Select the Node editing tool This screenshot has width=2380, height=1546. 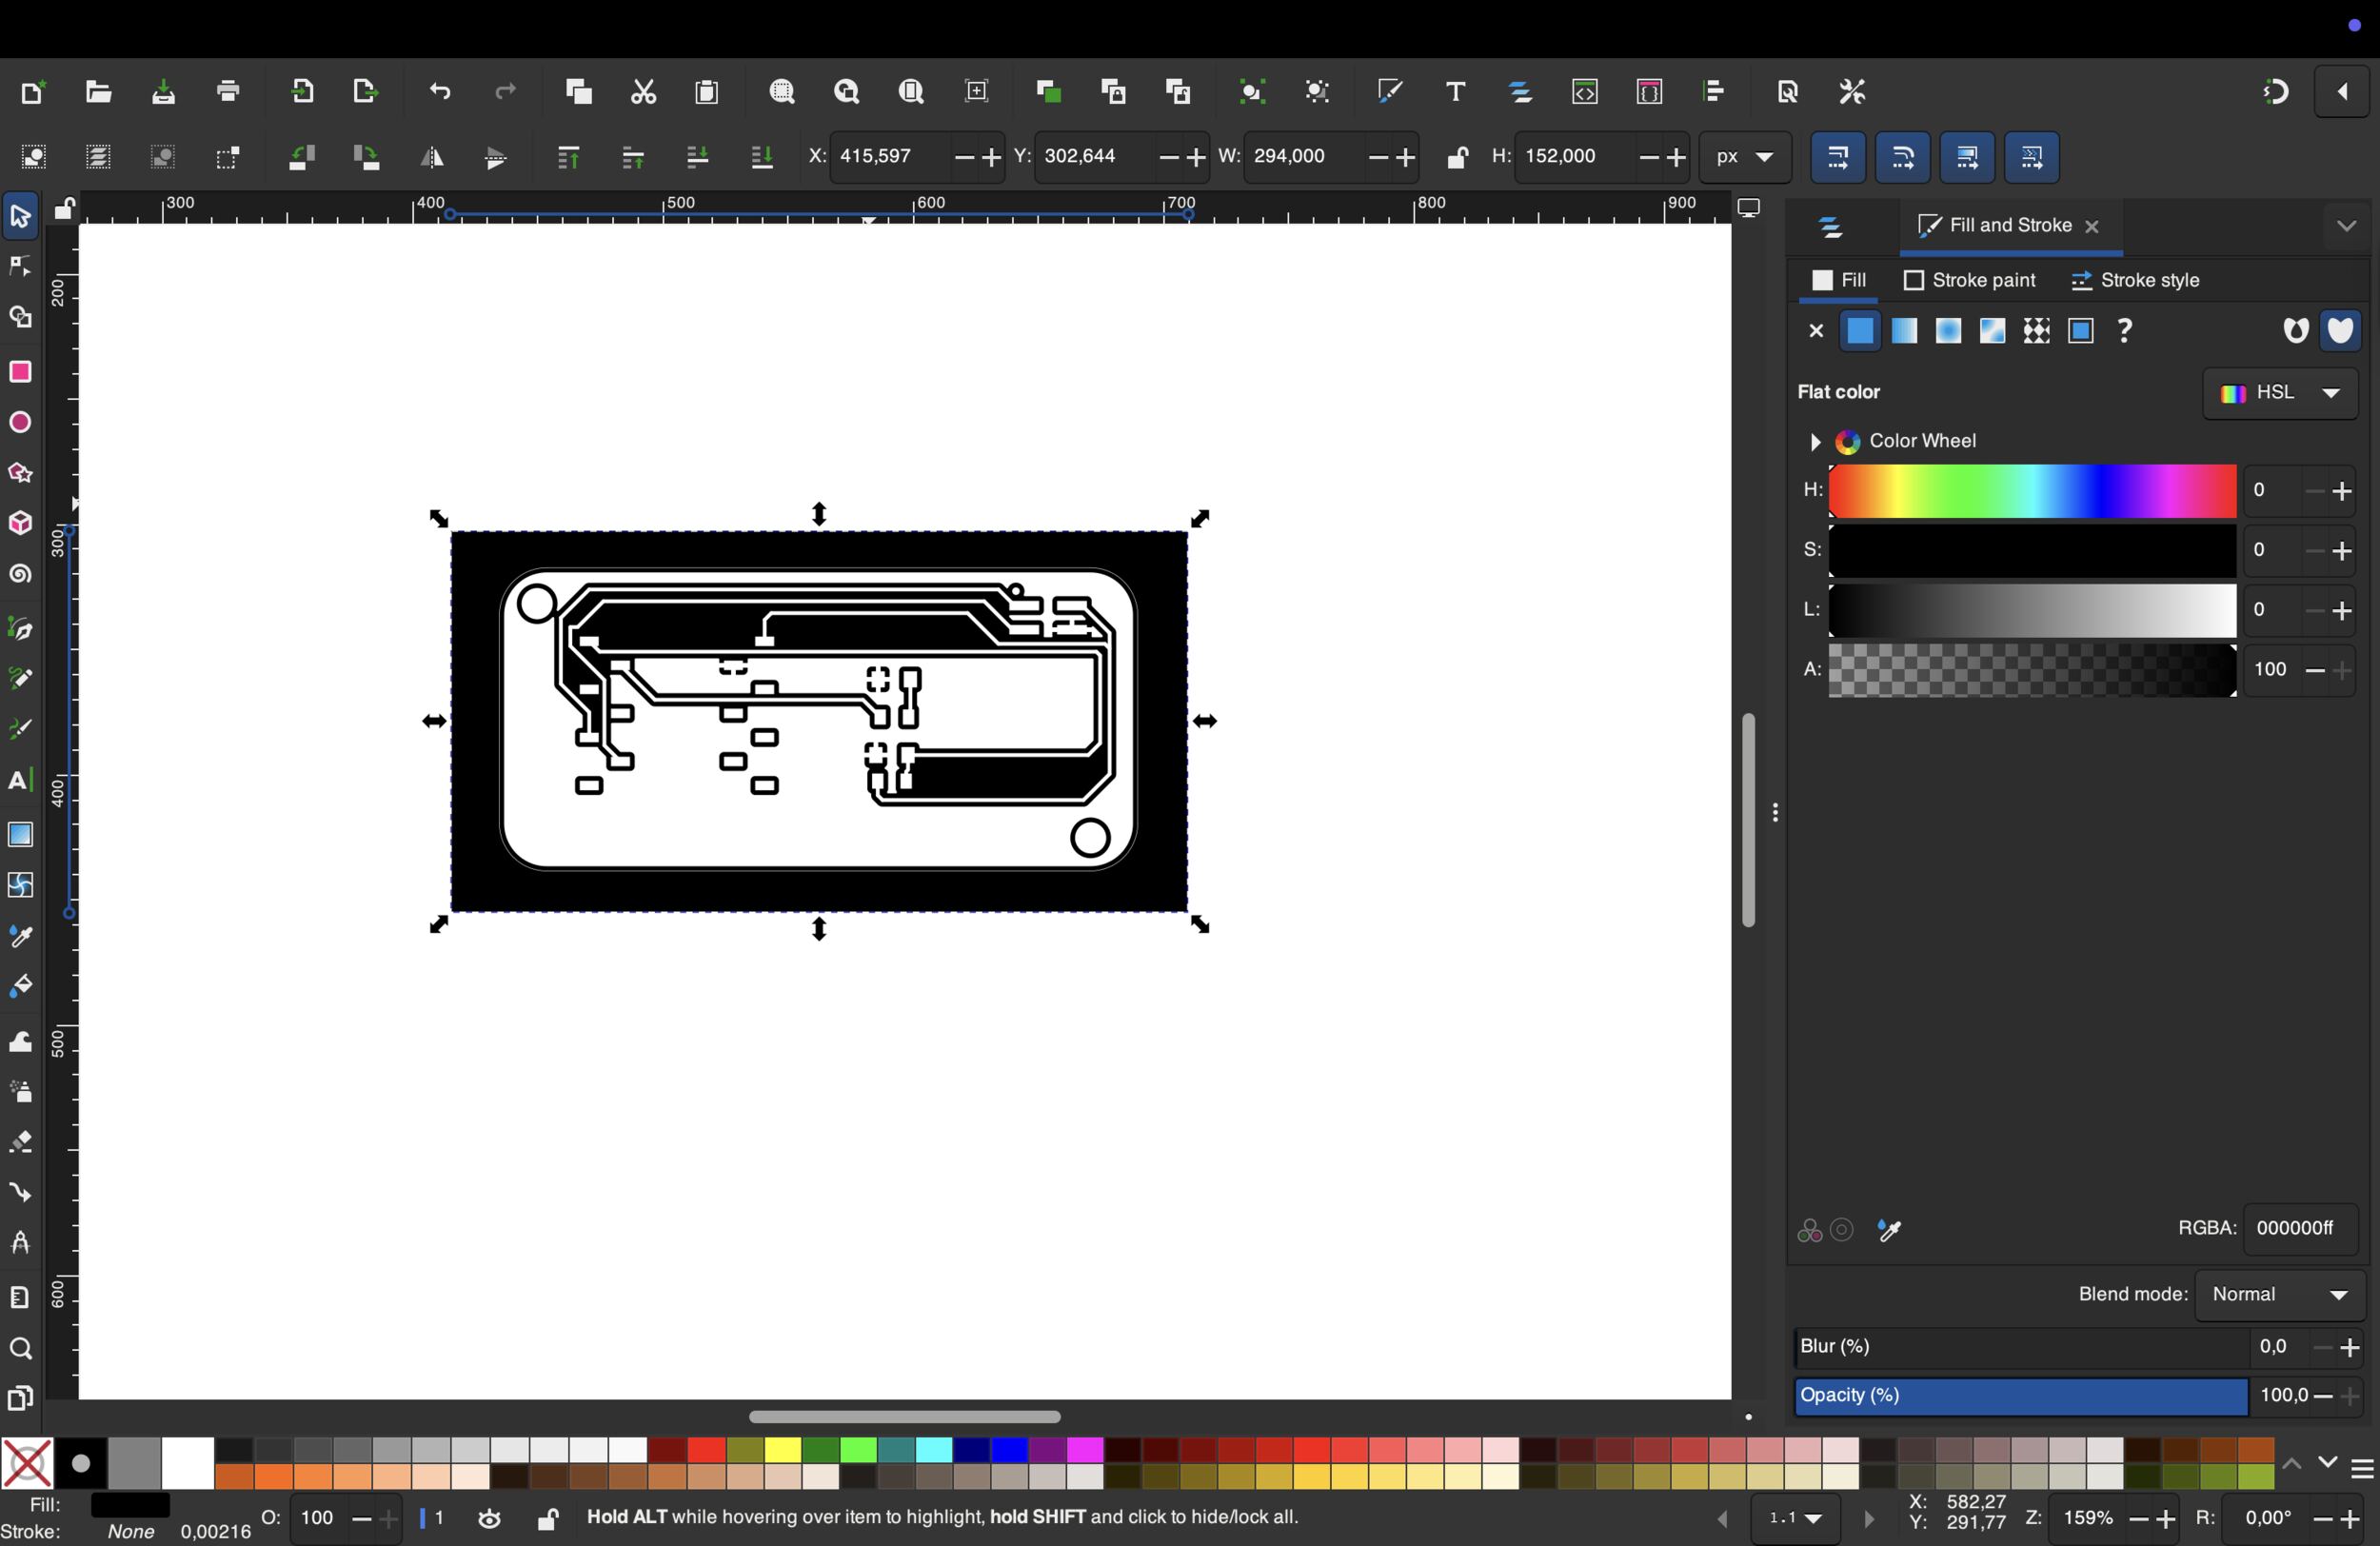point(20,267)
